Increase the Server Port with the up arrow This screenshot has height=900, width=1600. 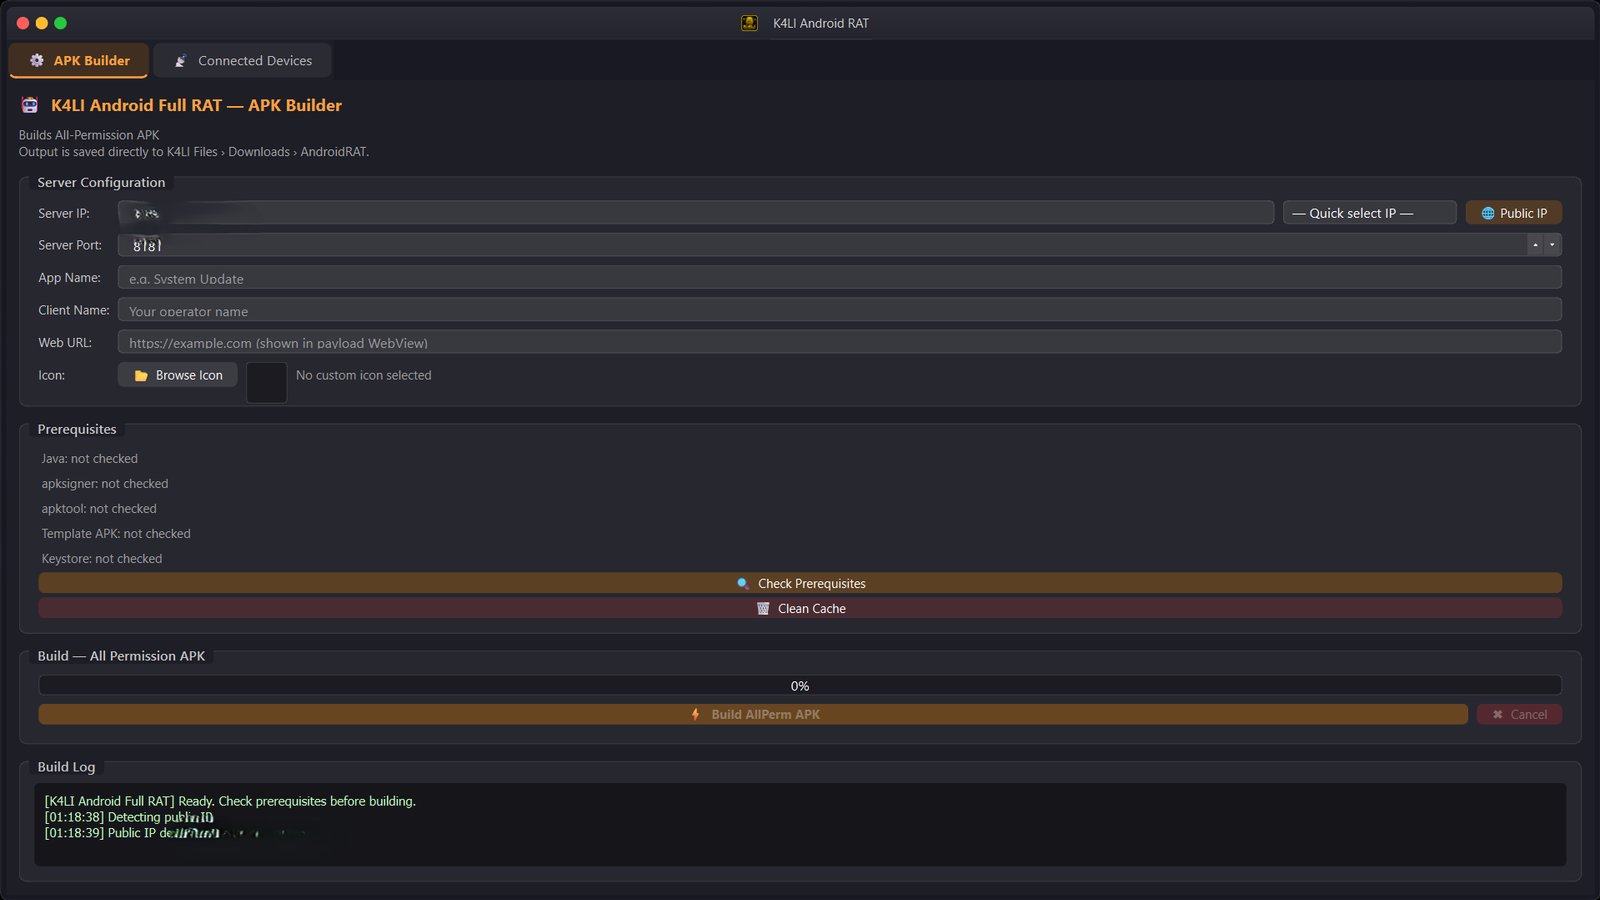1535,245
